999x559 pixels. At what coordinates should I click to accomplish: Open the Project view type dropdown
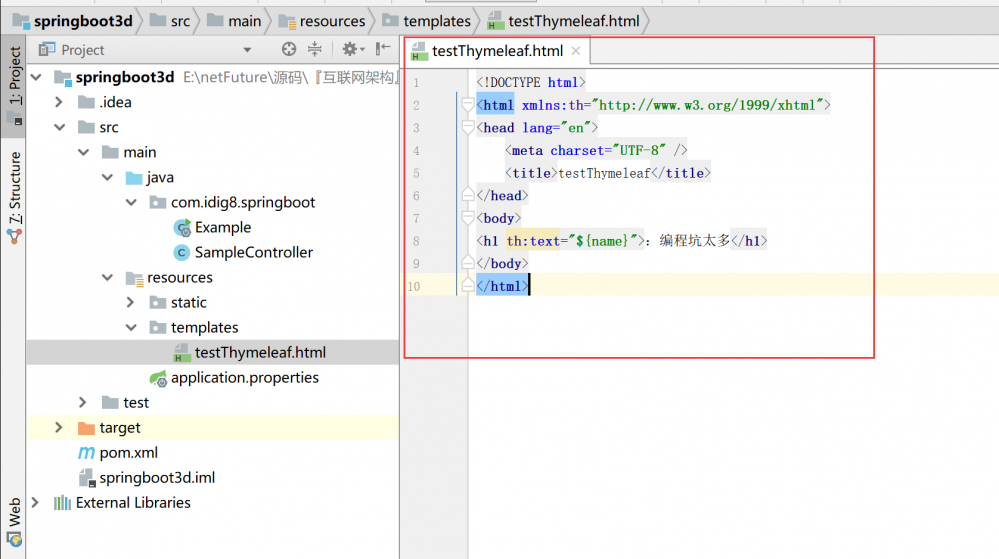click(x=247, y=50)
